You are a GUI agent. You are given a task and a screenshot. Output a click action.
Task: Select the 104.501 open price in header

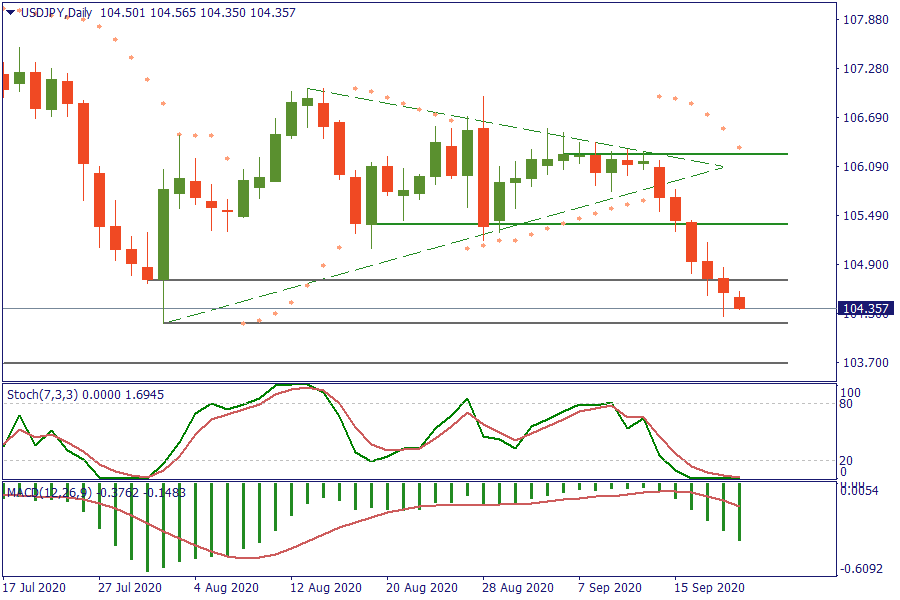(x=123, y=13)
